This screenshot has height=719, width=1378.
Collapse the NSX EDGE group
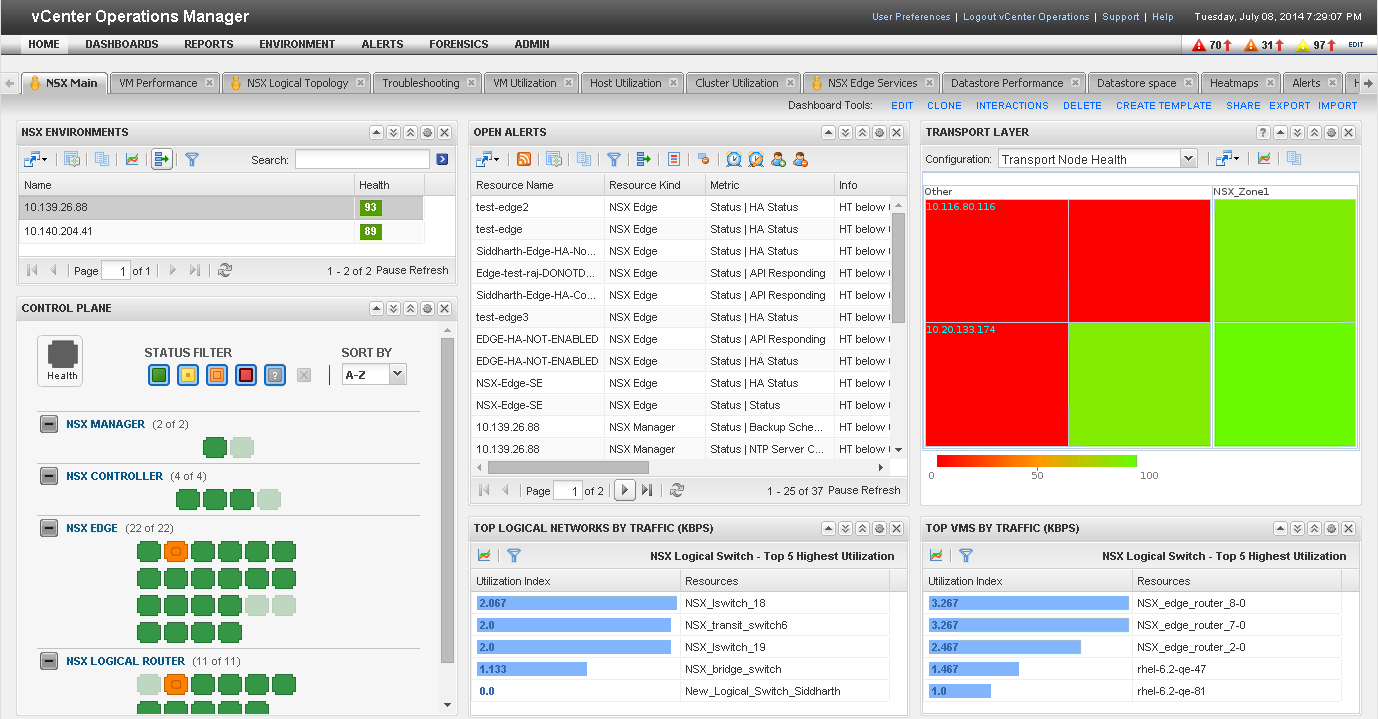pos(48,528)
